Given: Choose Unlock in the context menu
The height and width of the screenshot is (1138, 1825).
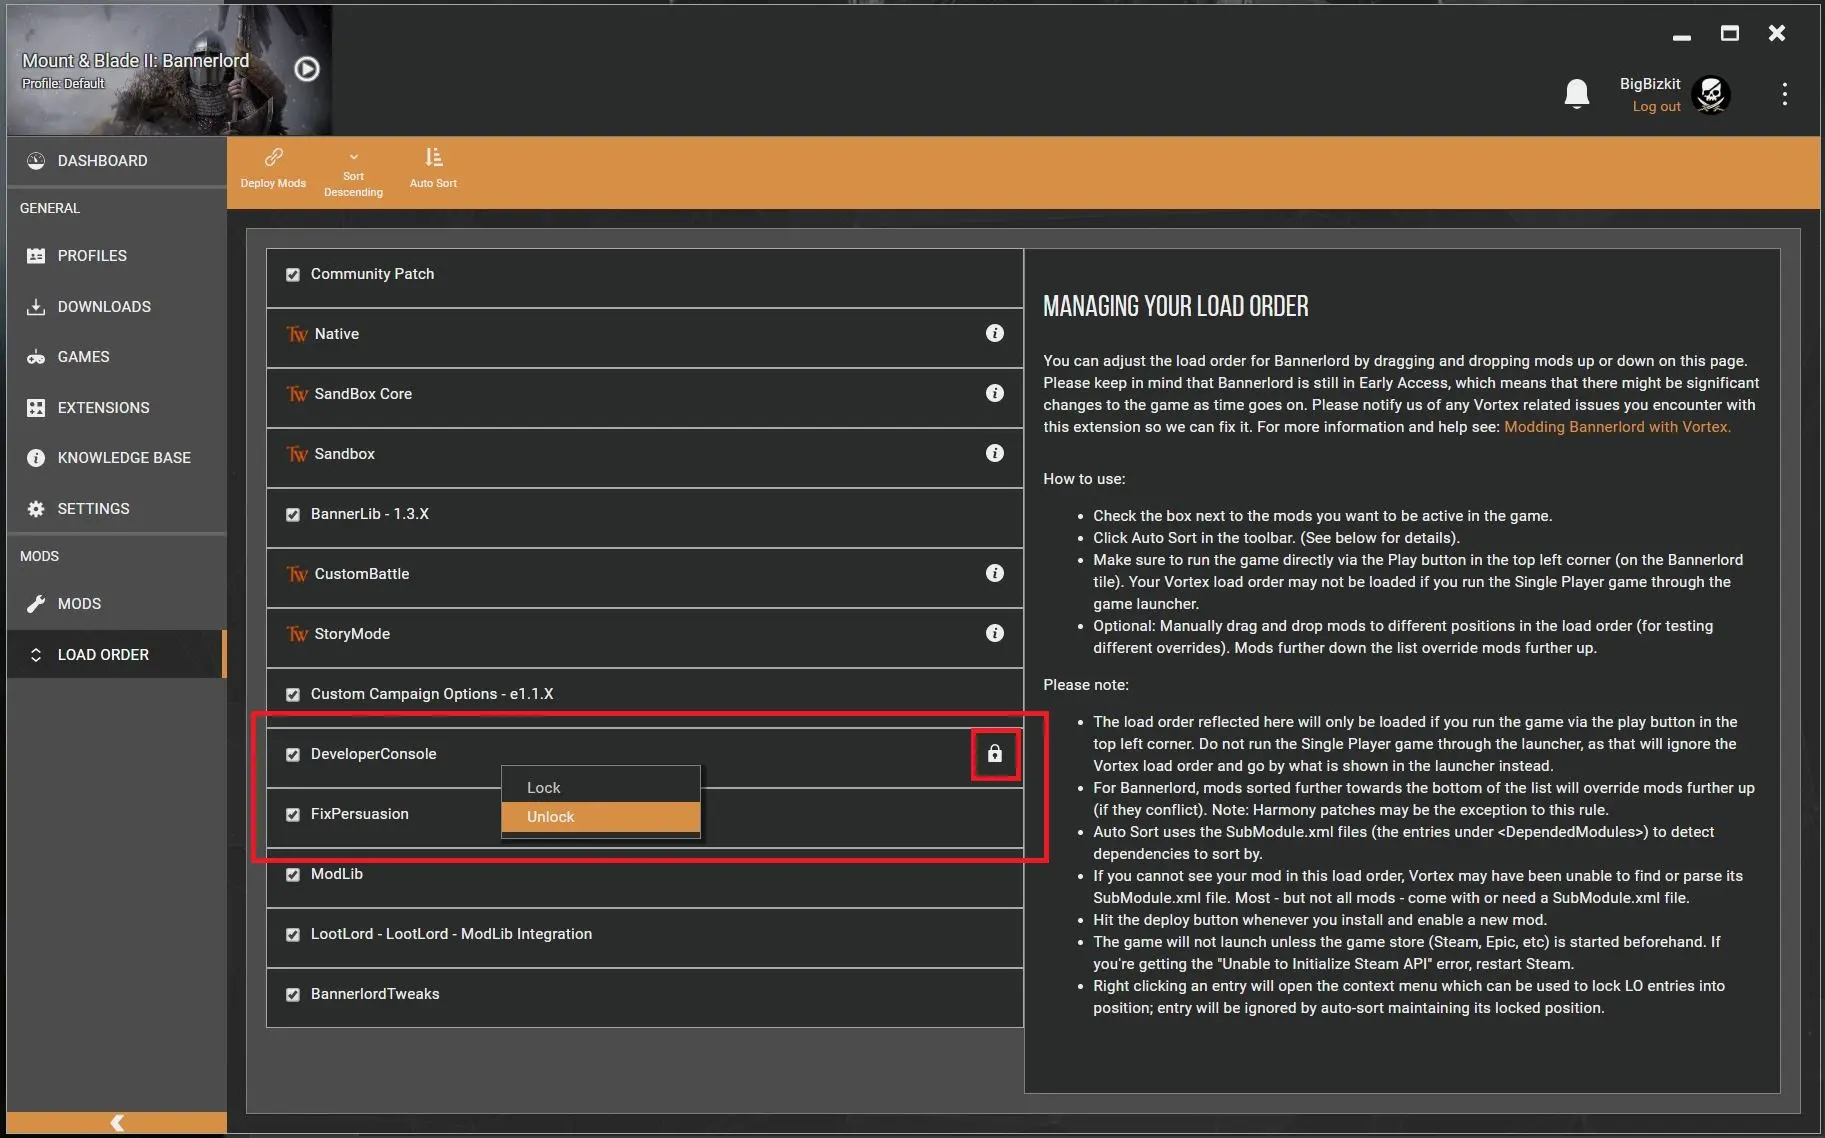Looking at the screenshot, I should [x=600, y=816].
